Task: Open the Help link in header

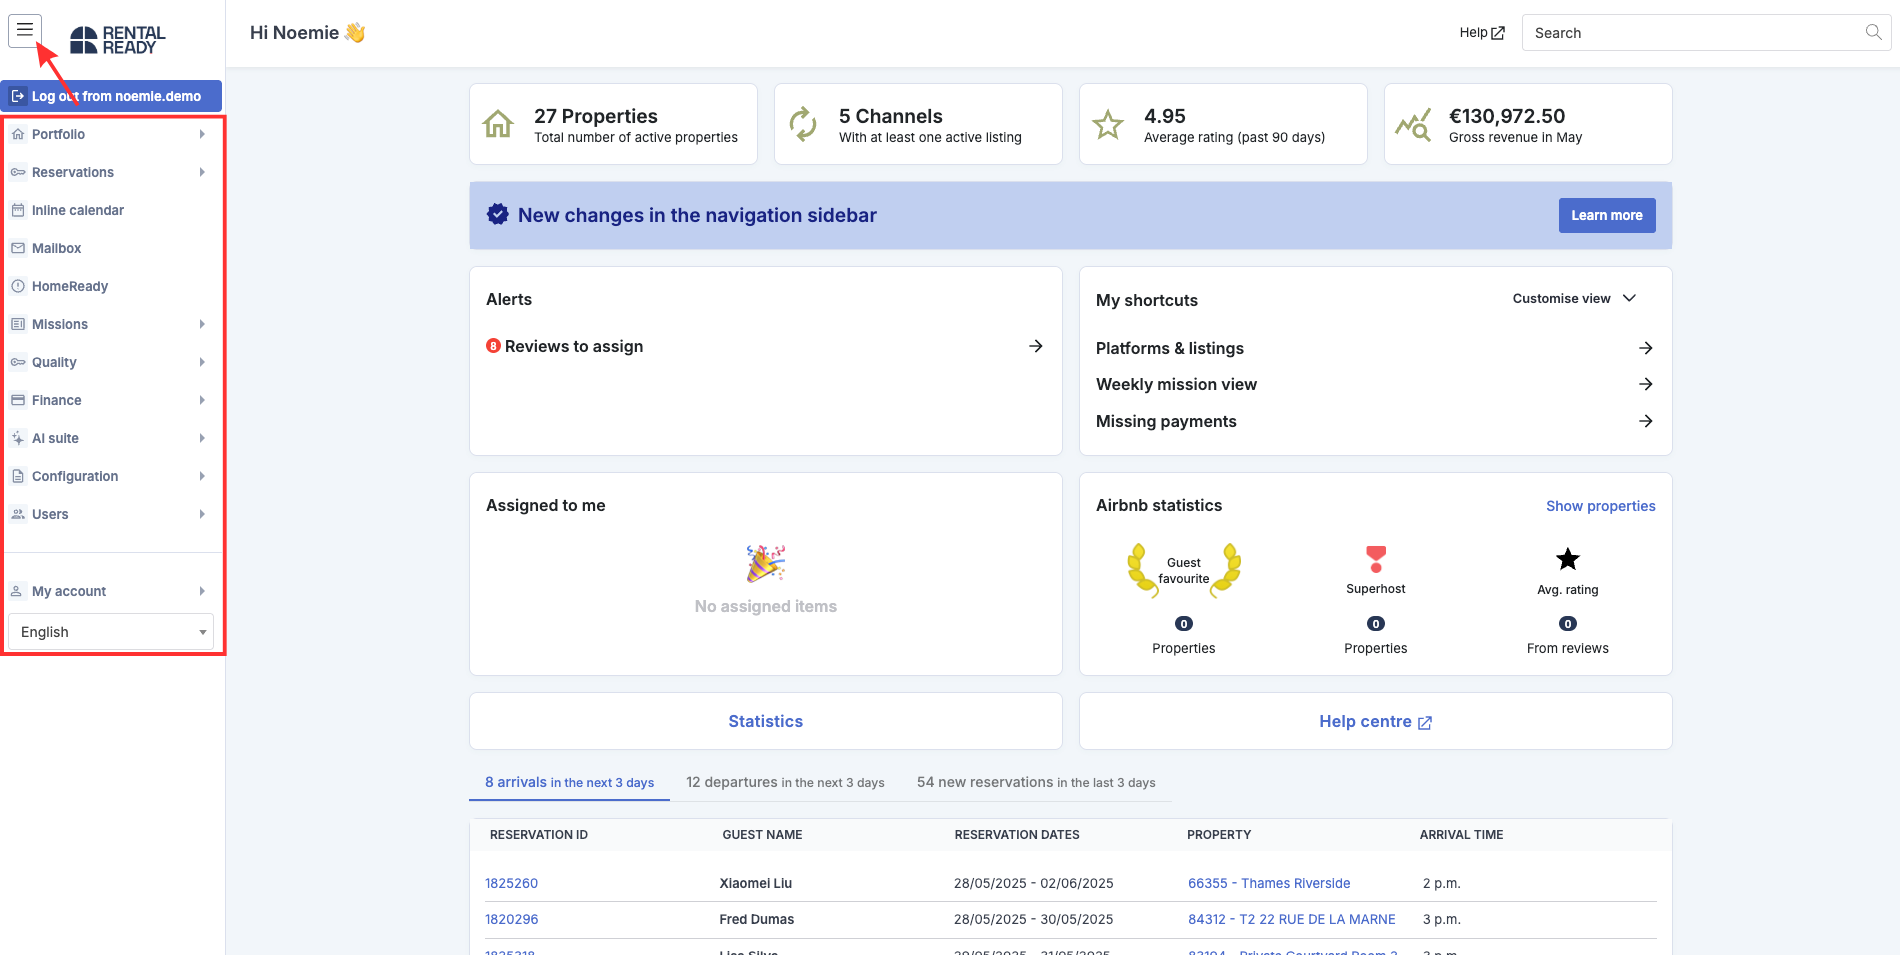Action: click(1482, 32)
